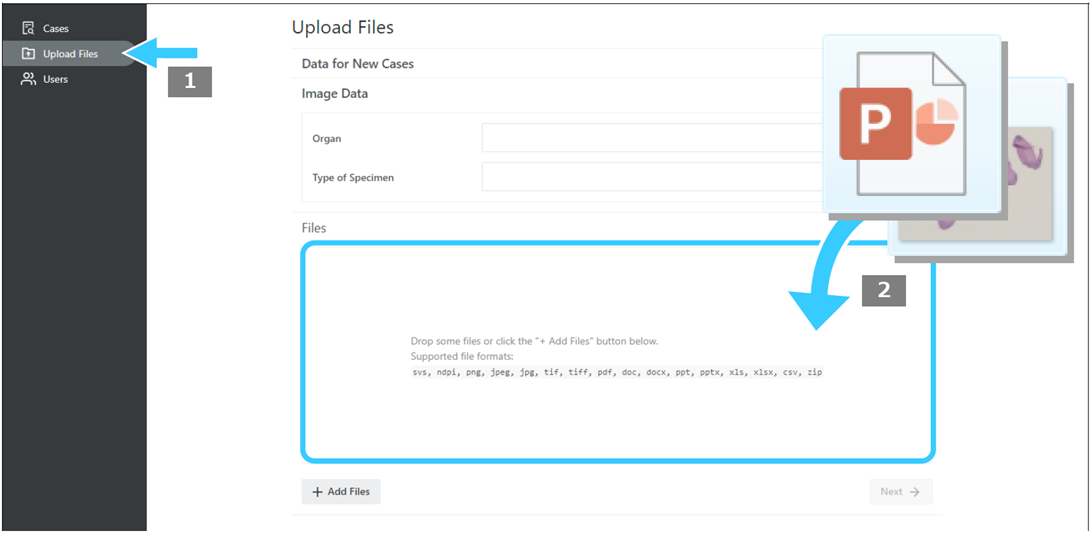The height and width of the screenshot is (535, 1092).
Task: Click the Upload Files page title
Action: [x=343, y=28]
